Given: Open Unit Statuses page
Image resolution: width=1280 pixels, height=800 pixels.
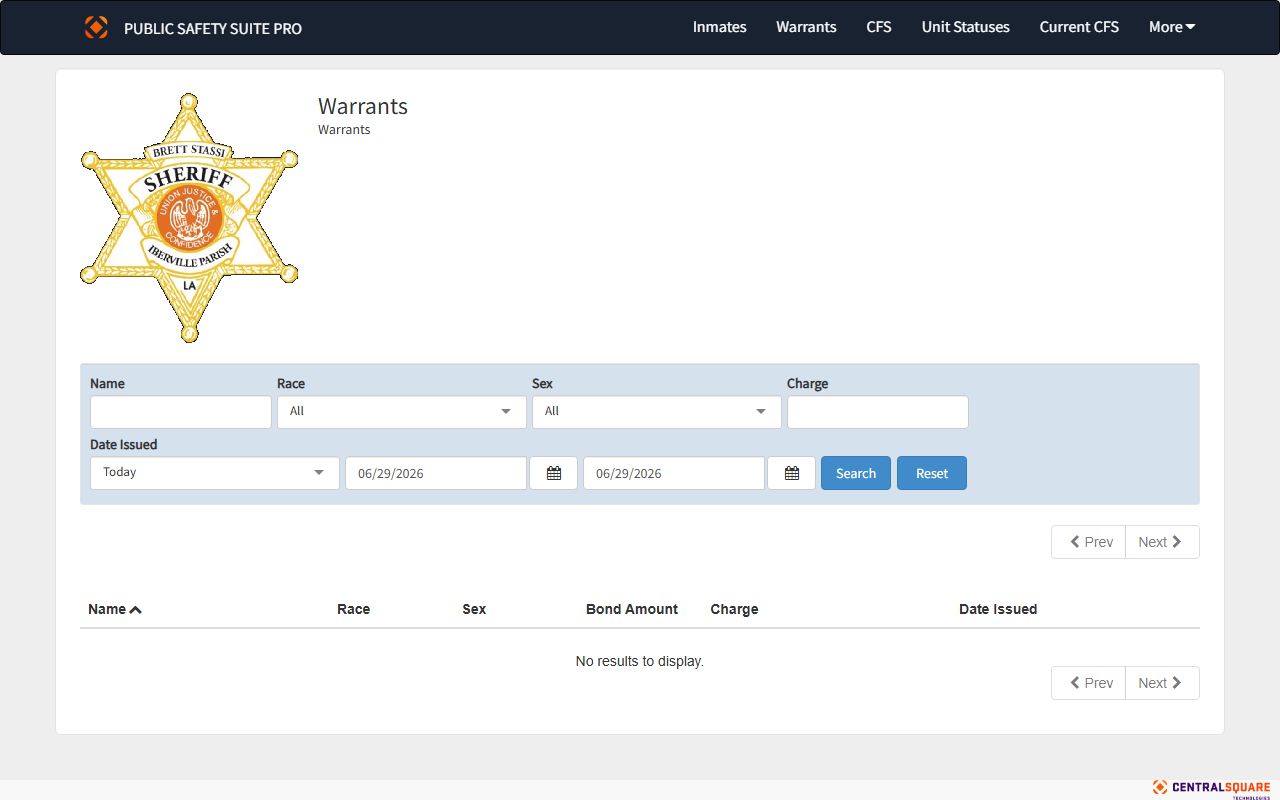Looking at the screenshot, I should coord(966,27).
